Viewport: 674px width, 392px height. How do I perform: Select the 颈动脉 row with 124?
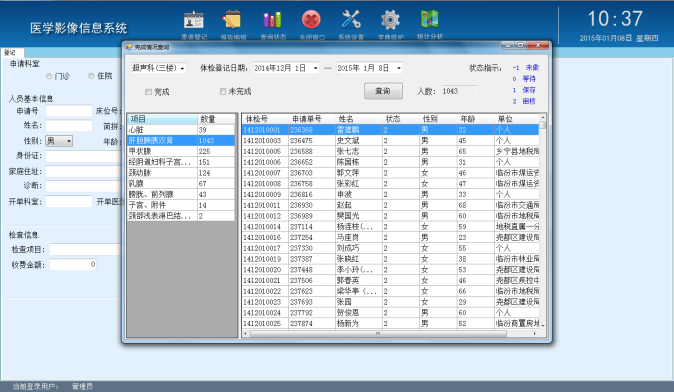(x=181, y=173)
